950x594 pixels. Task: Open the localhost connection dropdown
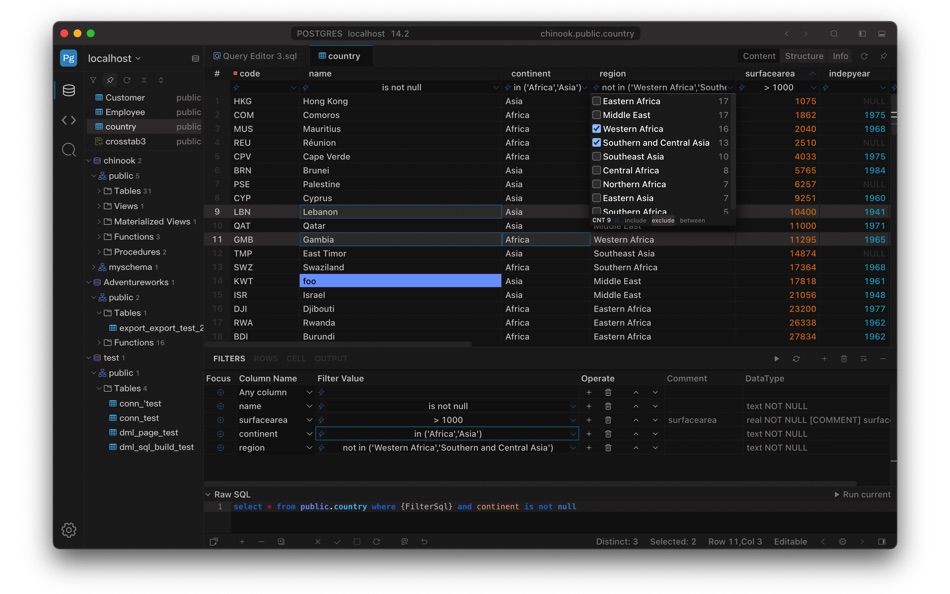114,59
